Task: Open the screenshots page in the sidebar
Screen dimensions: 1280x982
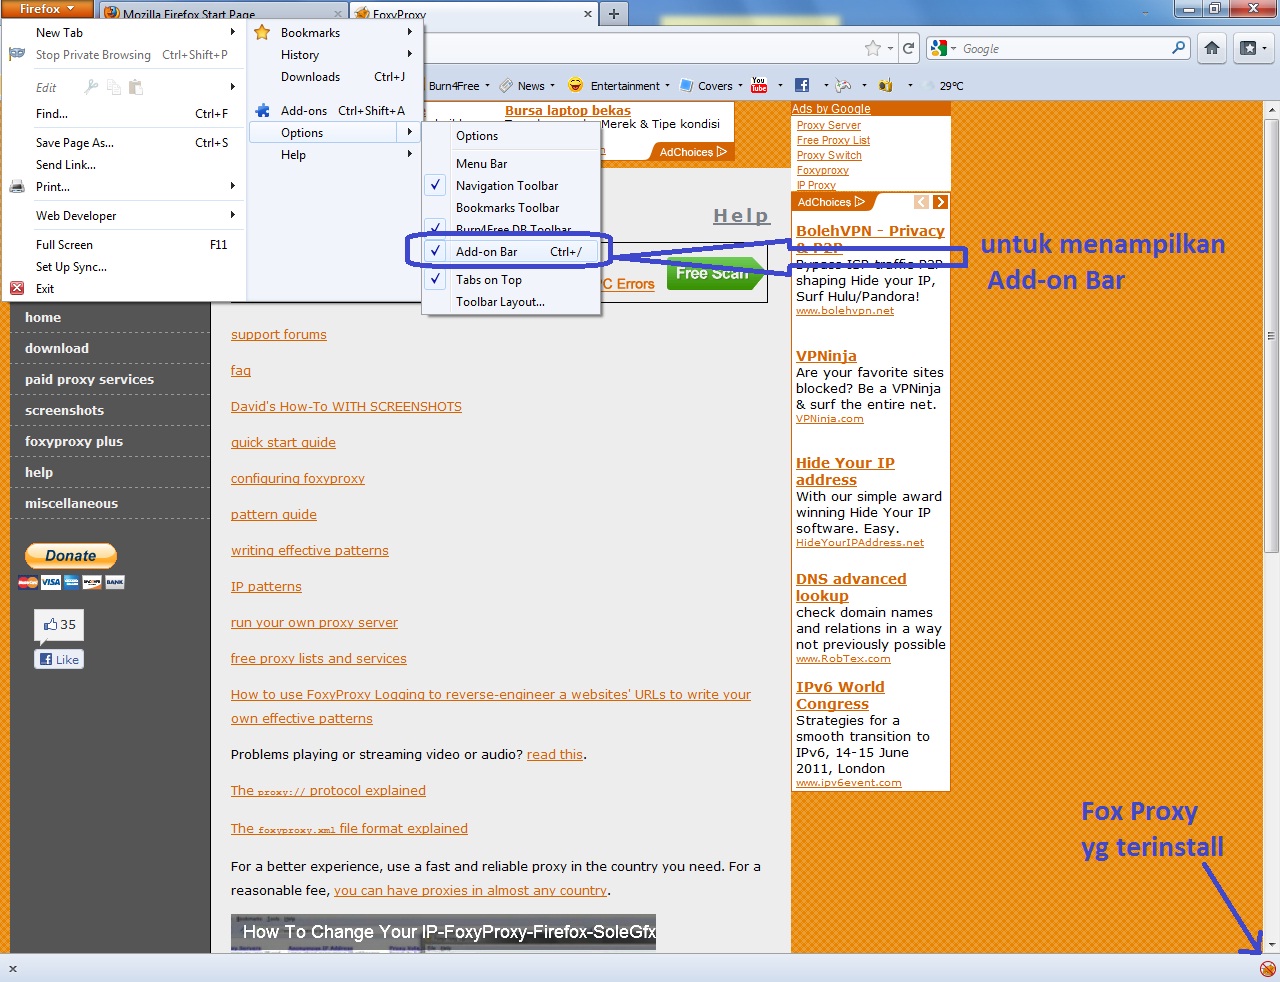Action: click(x=64, y=410)
